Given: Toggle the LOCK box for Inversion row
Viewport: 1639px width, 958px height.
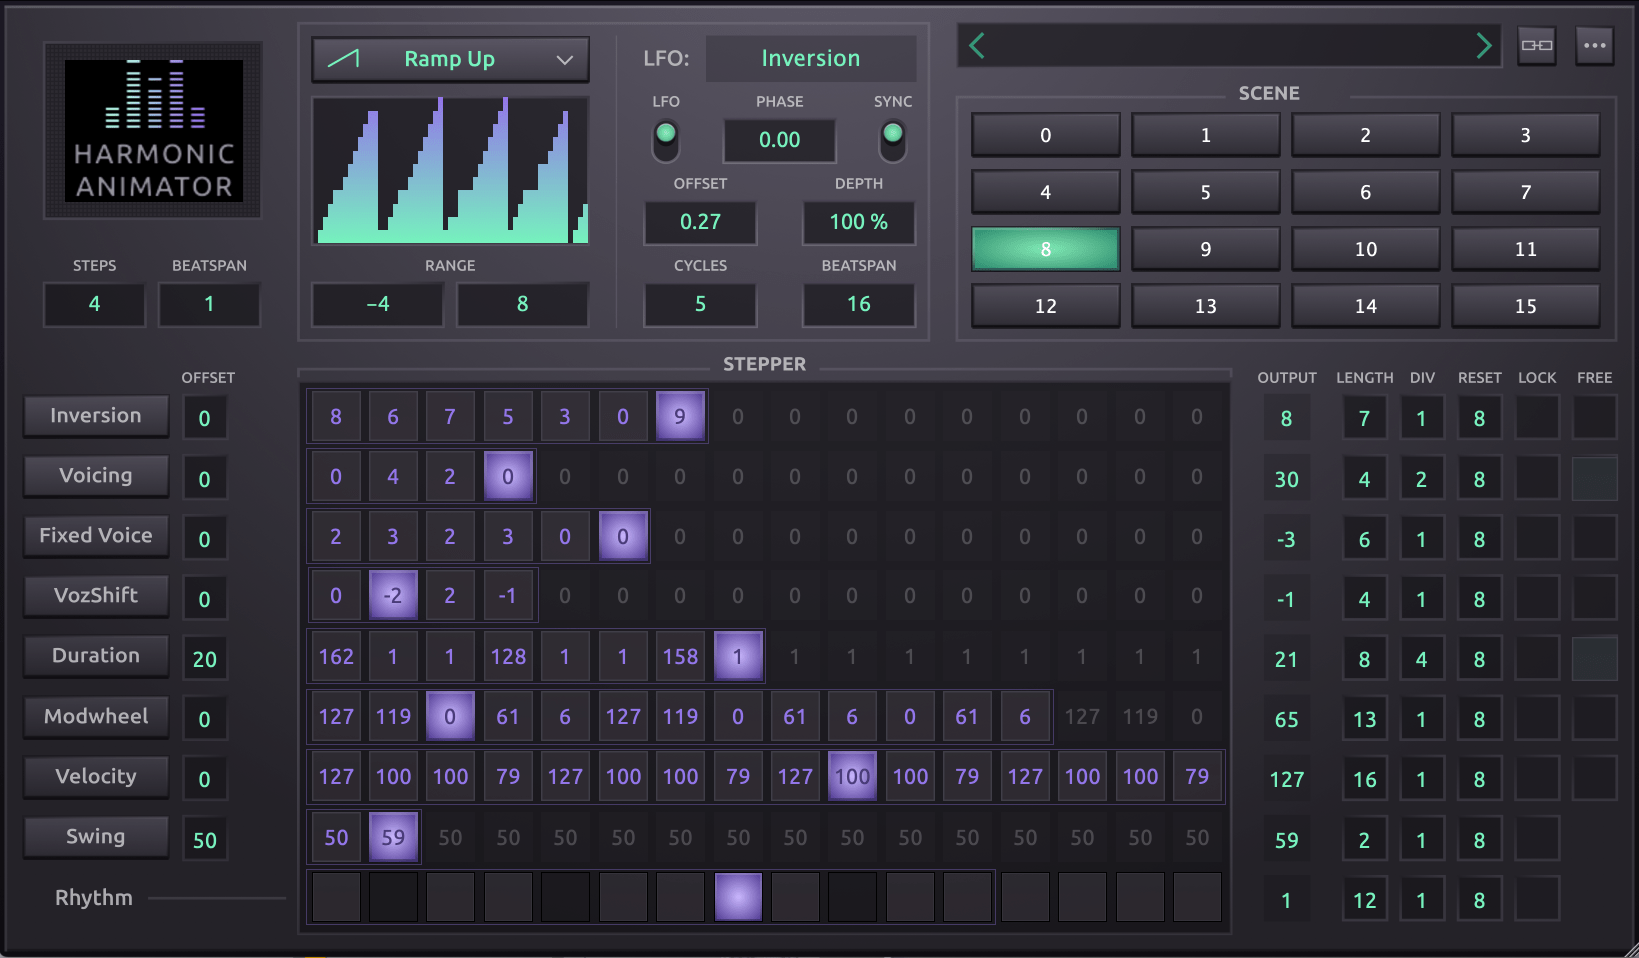Looking at the screenshot, I should tap(1537, 418).
